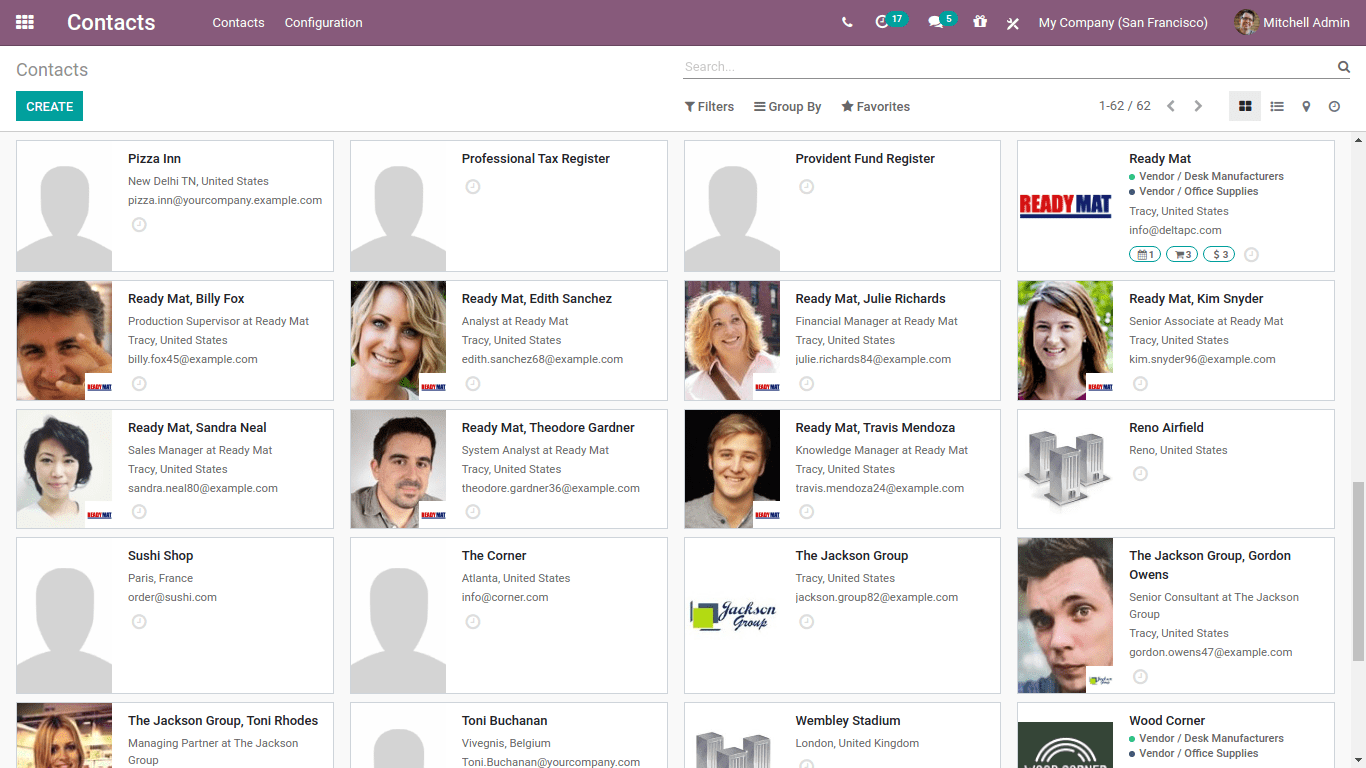Expand the Group By dropdown
The height and width of the screenshot is (768, 1366).
click(788, 106)
